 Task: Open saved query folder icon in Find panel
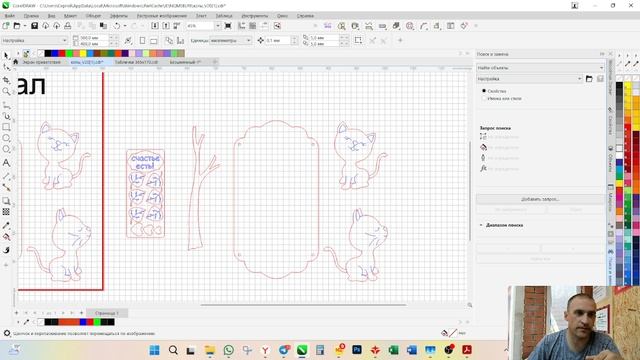pos(589,79)
